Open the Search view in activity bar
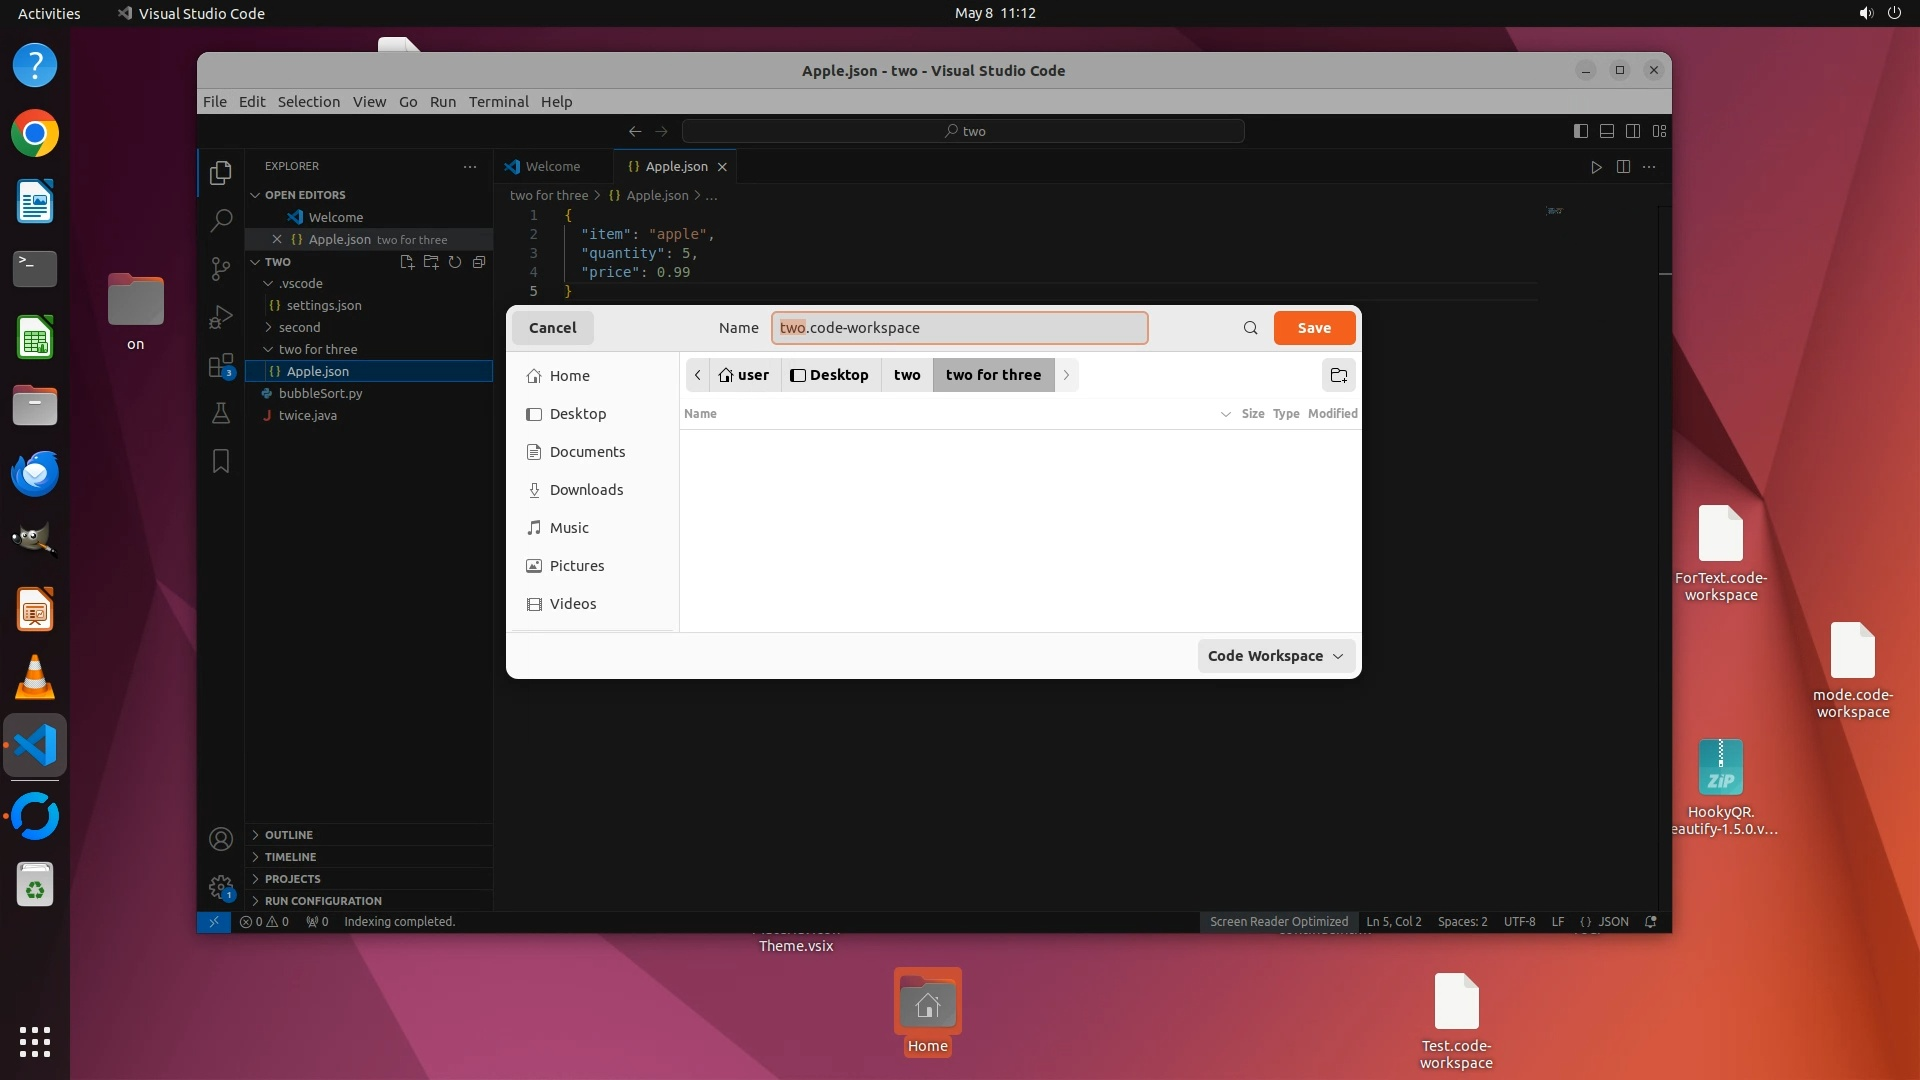1920x1080 pixels. tap(221, 220)
